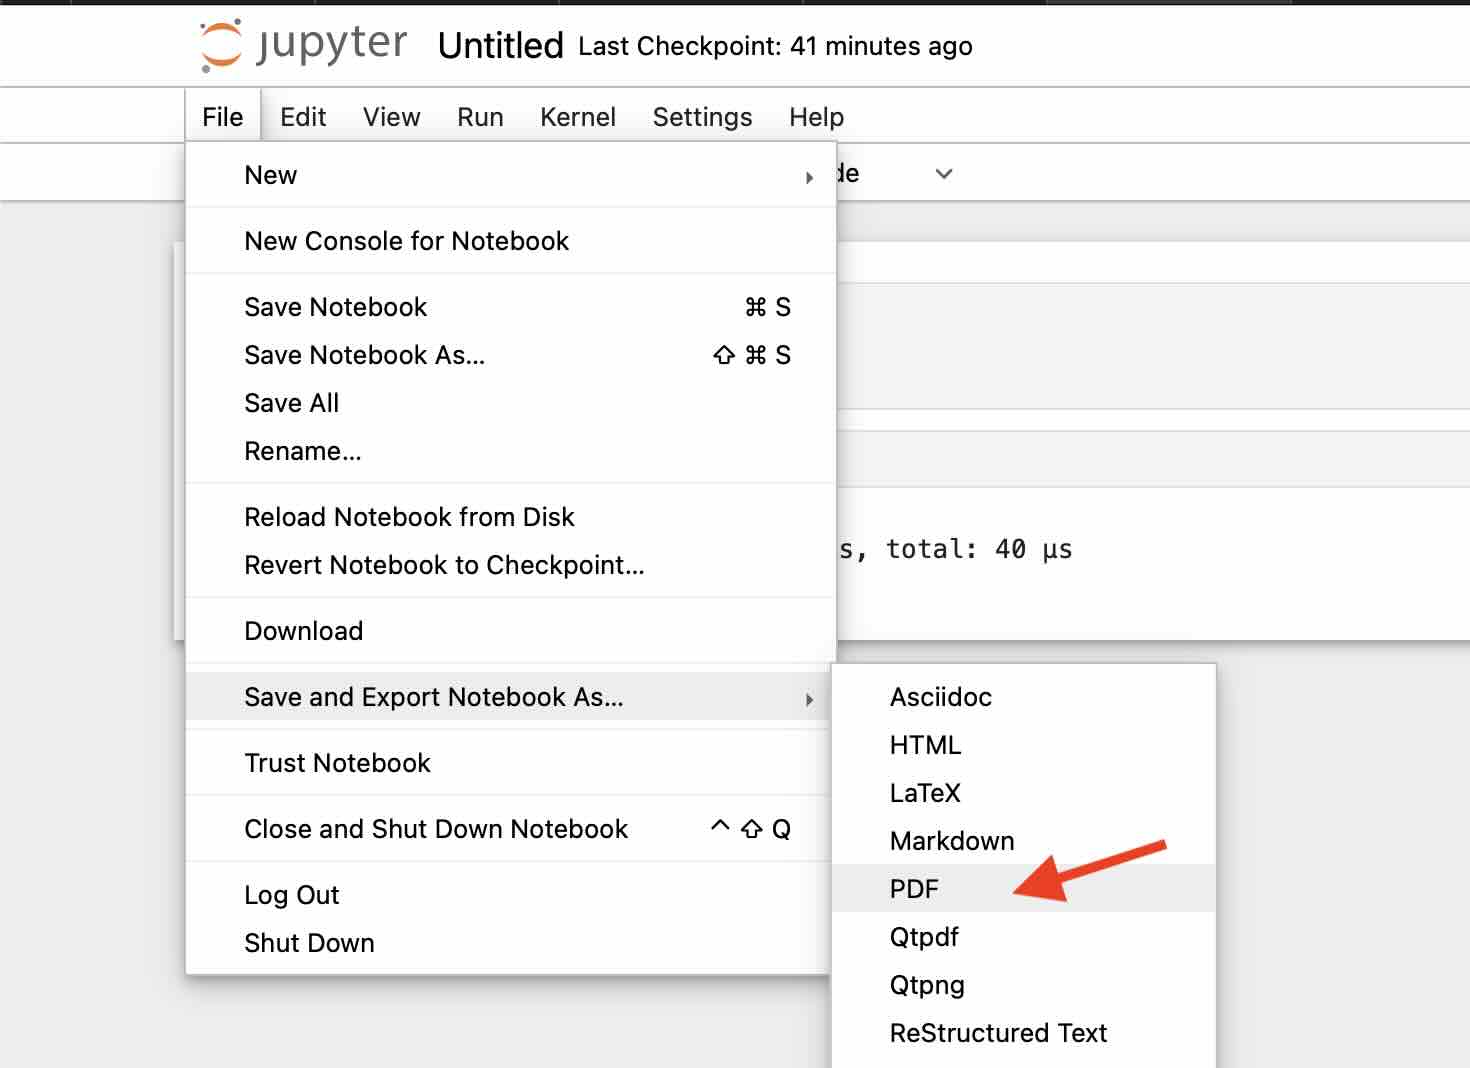The width and height of the screenshot is (1470, 1068).
Task: Open the Kernel menu
Action: [577, 116]
